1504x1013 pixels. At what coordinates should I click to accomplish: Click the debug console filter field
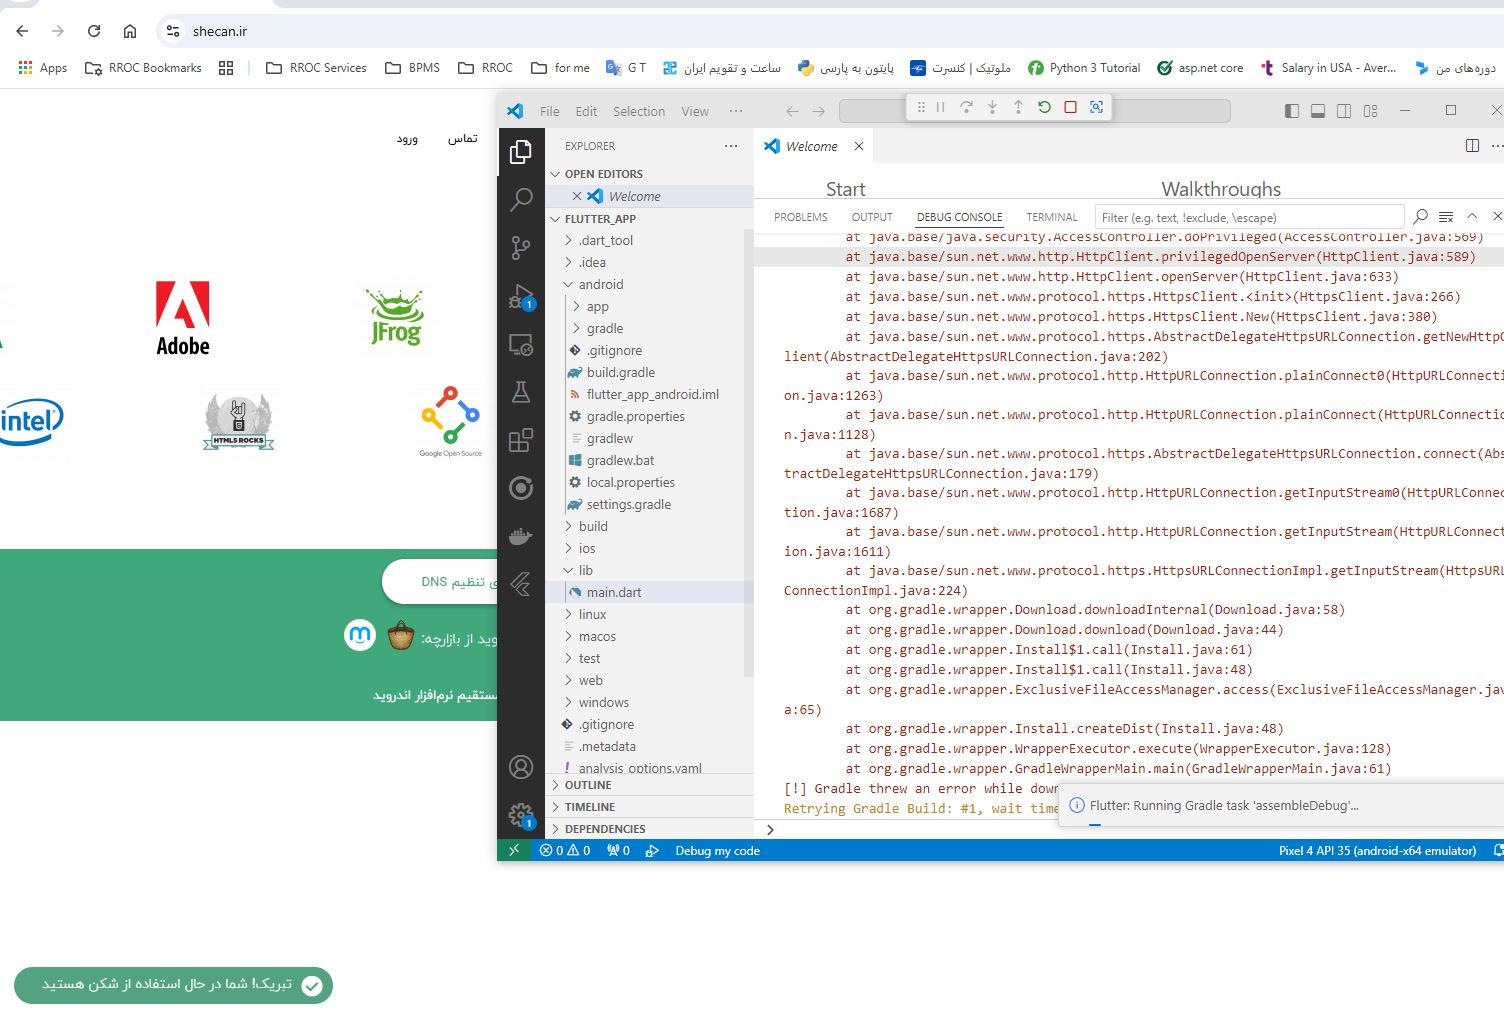pyautogui.click(x=1250, y=217)
